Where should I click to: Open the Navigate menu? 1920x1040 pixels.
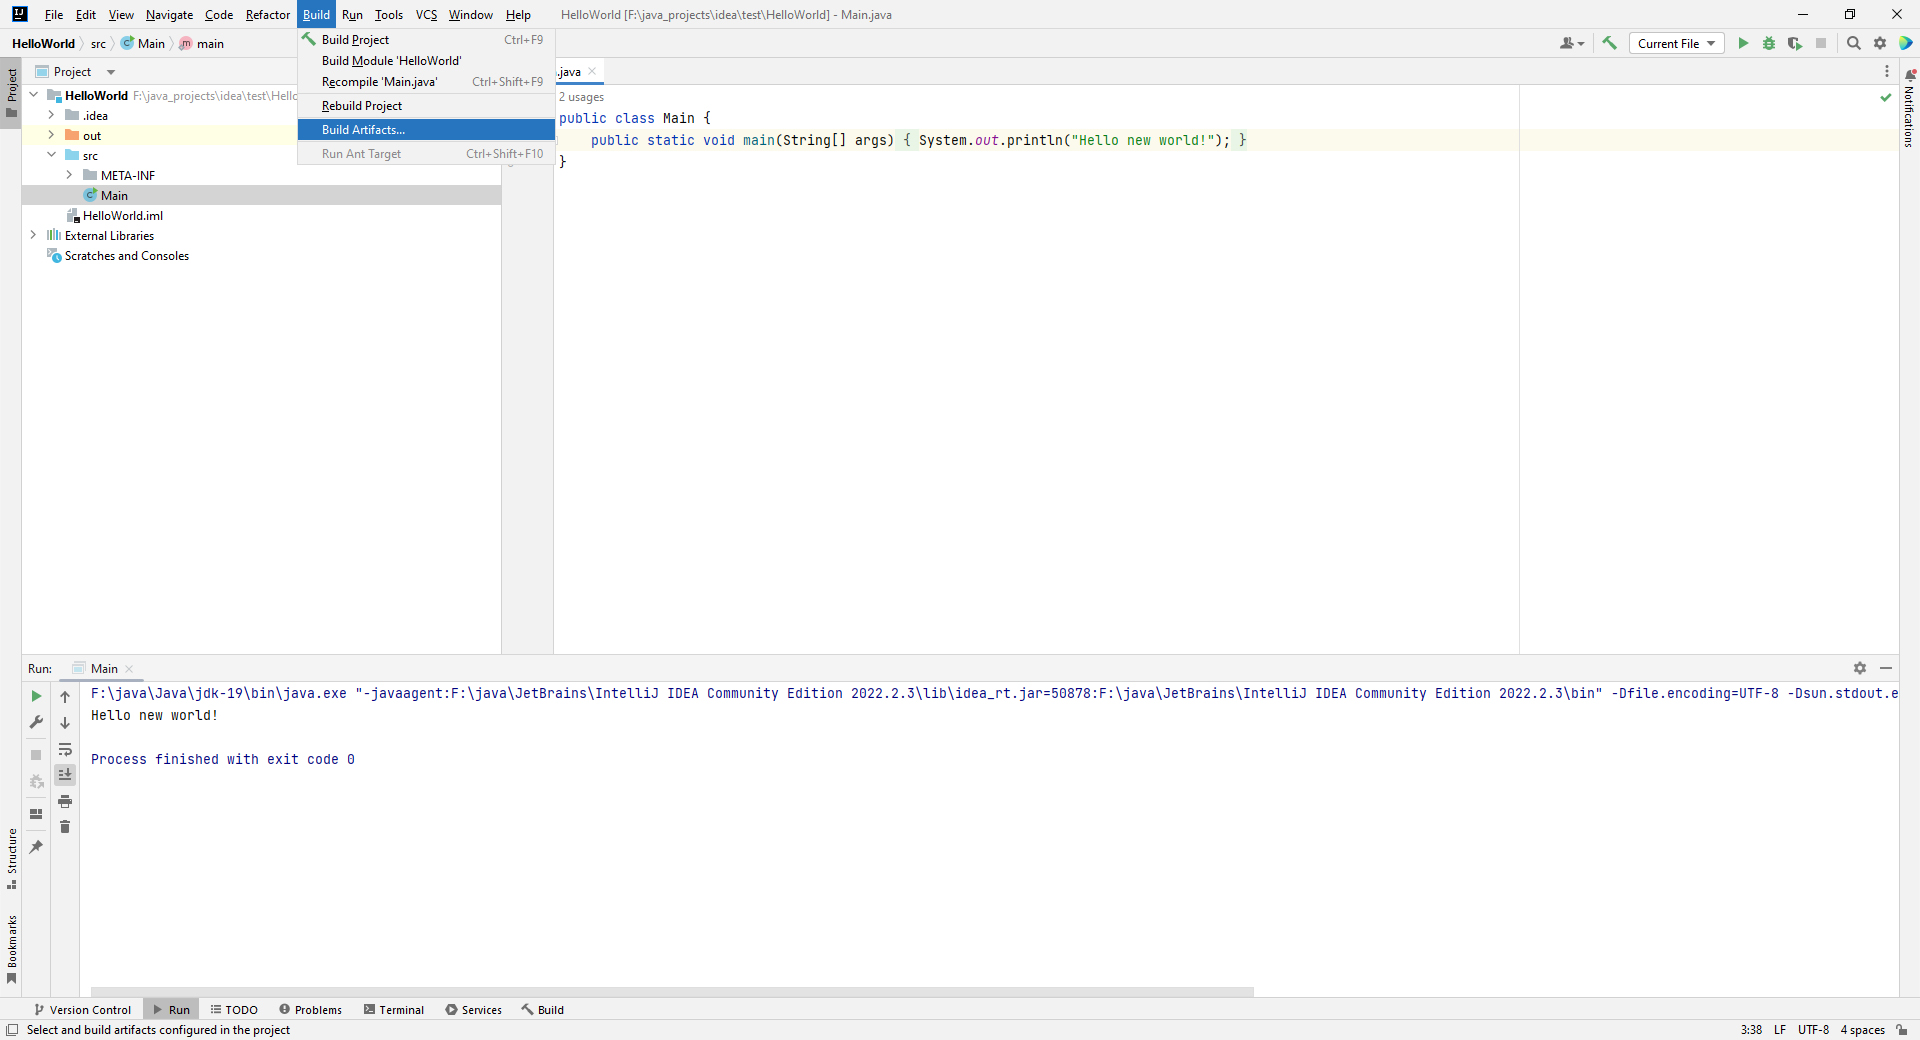[169, 15]
